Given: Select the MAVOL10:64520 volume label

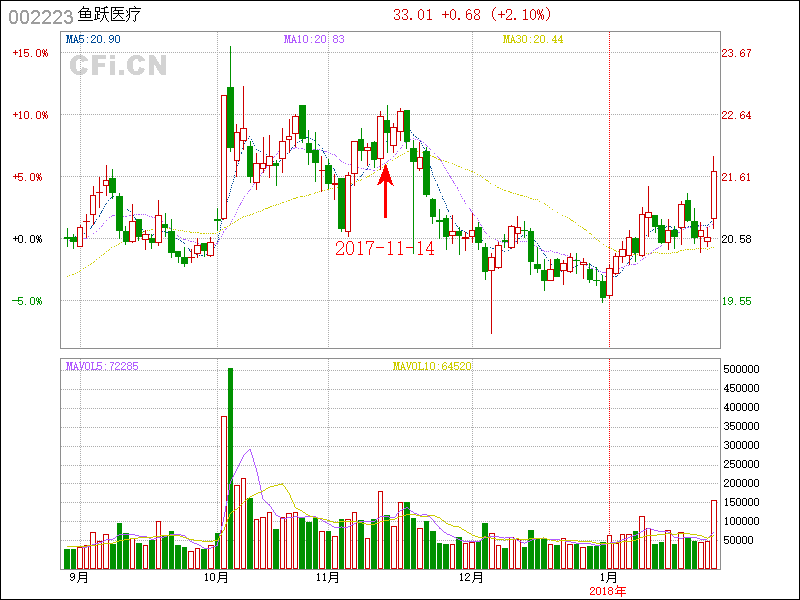Looking at the screenshot, I should point(432,366).
